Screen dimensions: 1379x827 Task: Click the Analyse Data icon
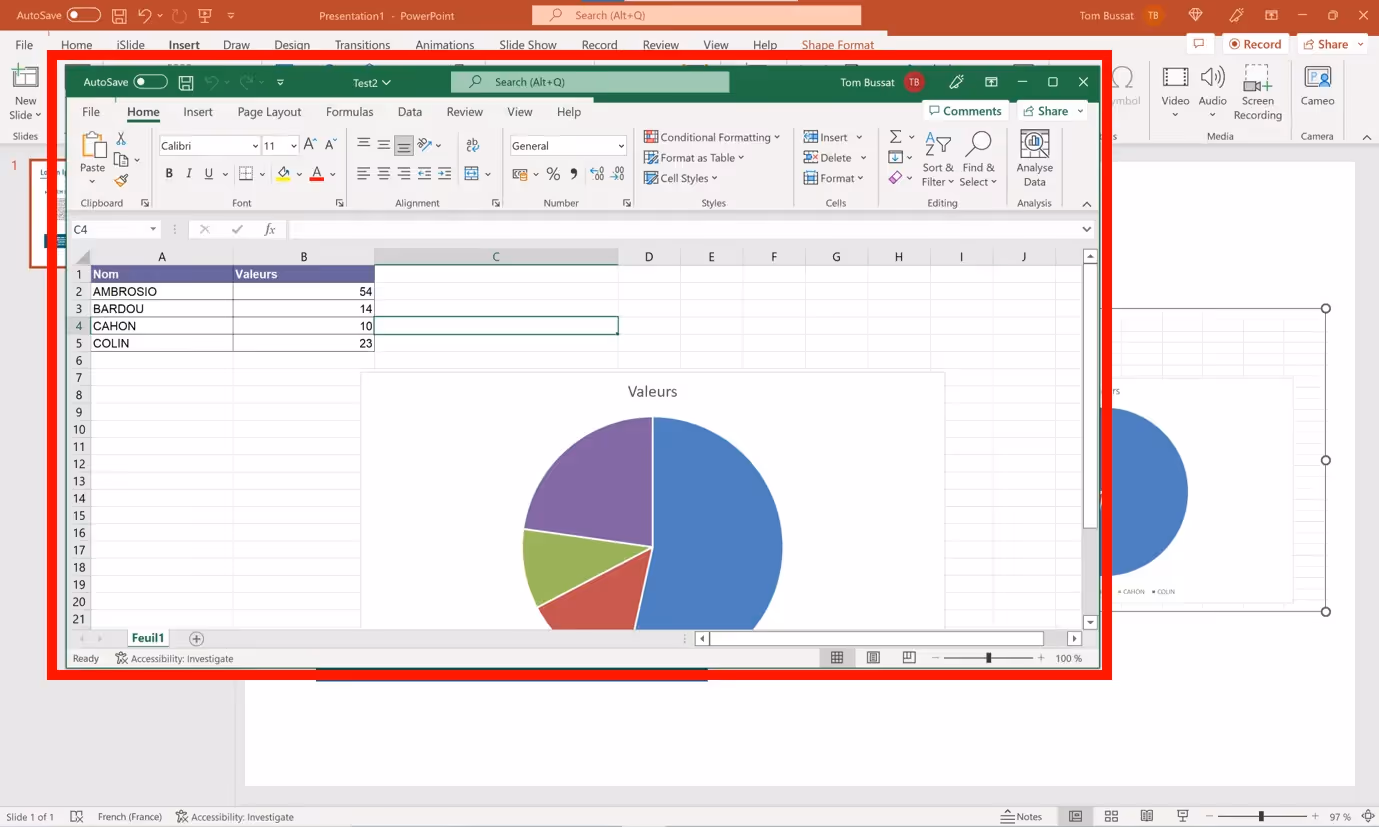coord(1034,146)
